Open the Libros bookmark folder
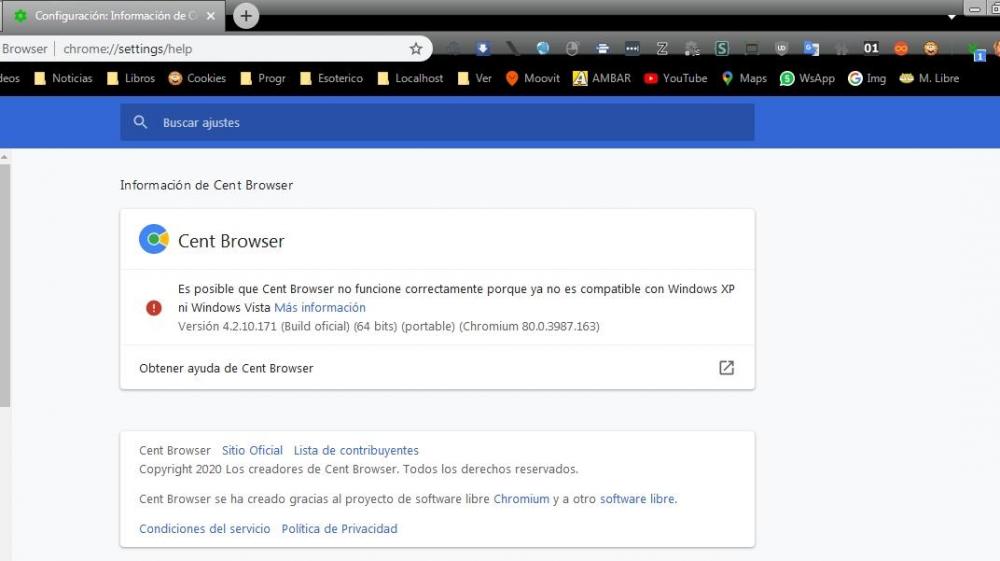Viewport: 1000px width, 561px height. click(x=131, y=78)
